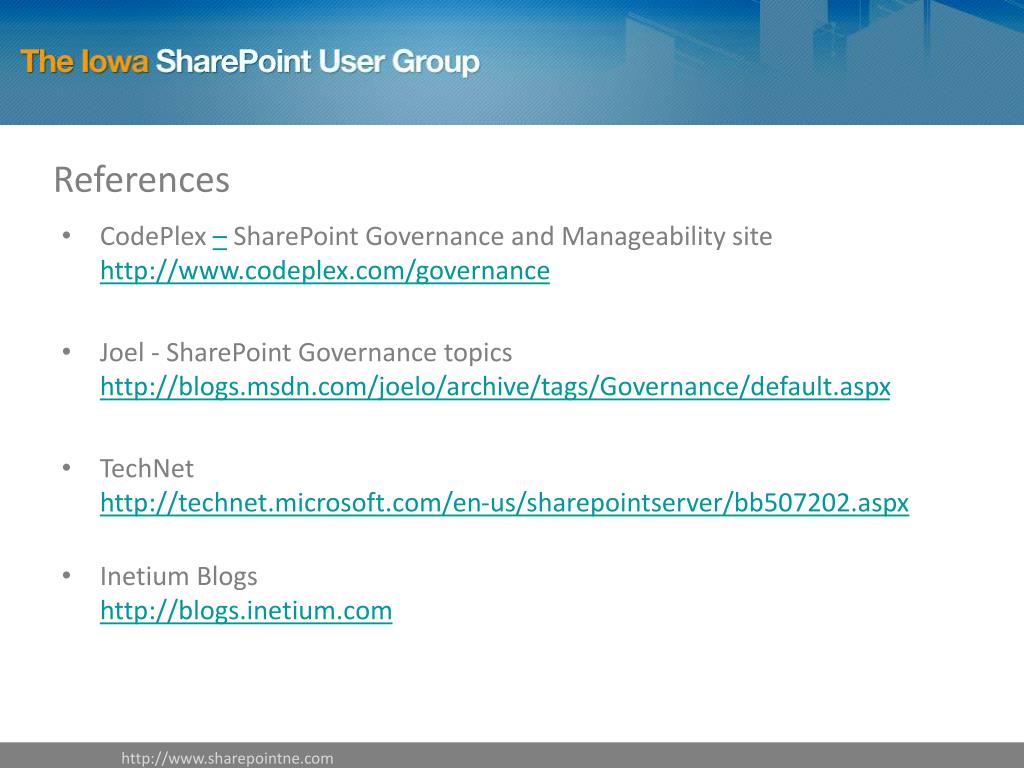
Task: Open the codeplex.com/governance link
Action: (x=325, y=270)
